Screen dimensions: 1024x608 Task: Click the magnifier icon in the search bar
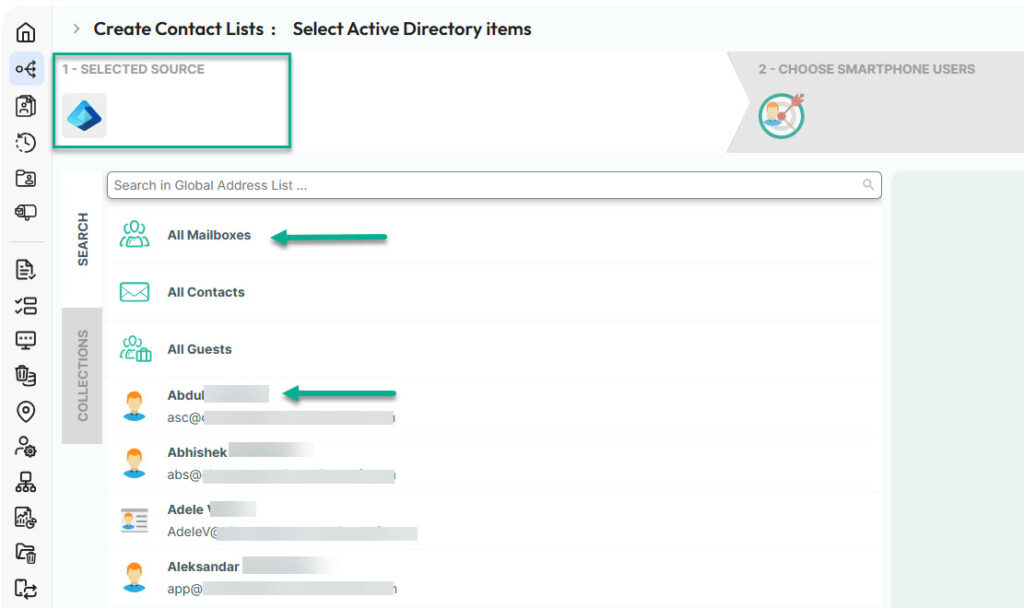[867, 185]
